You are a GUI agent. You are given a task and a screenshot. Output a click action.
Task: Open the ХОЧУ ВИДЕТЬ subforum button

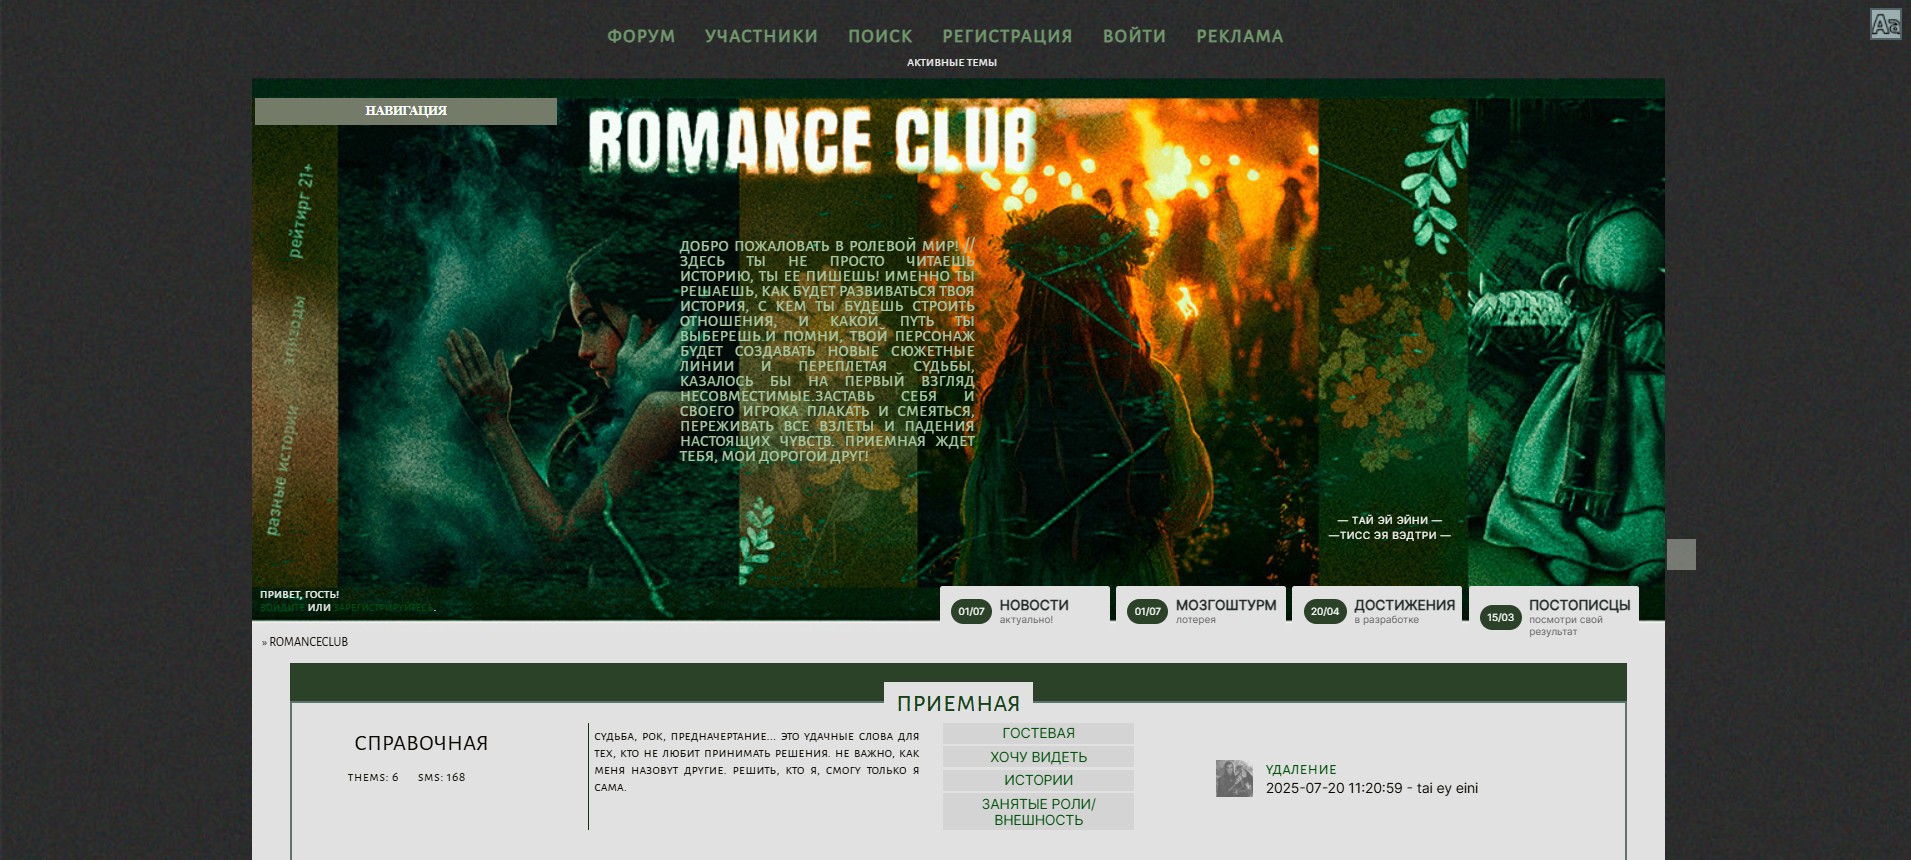click(x=1038, y=757)
